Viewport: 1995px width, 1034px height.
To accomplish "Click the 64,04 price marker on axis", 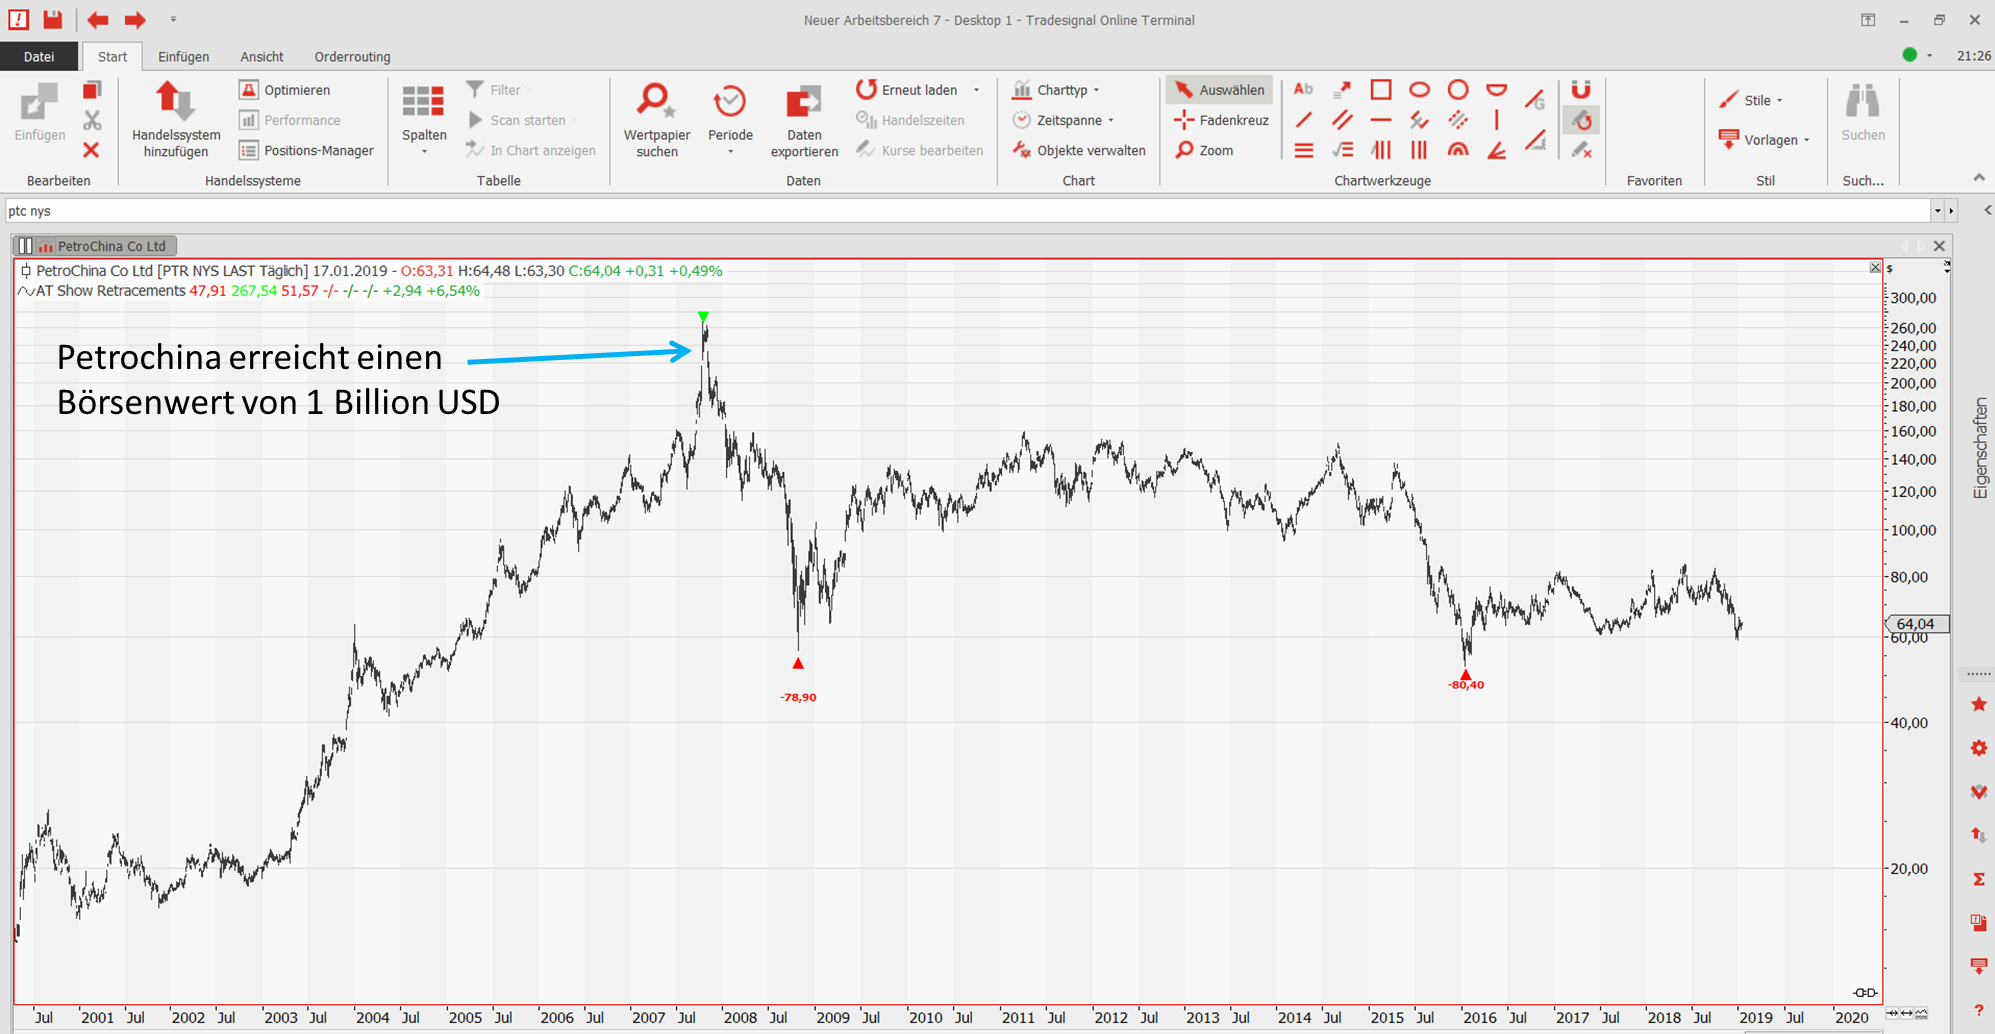I will (x=1915, y=624).
